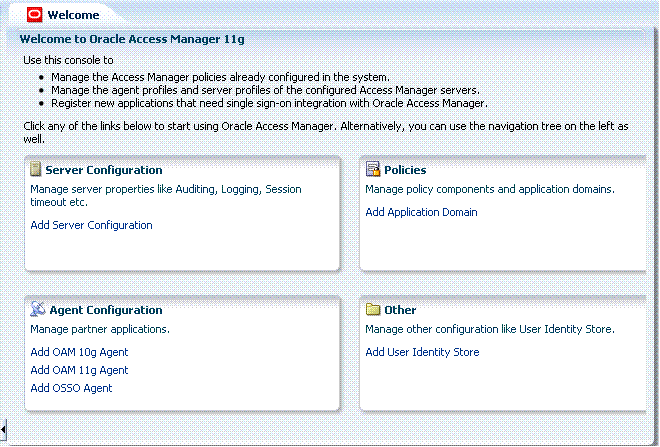The width and height of the screenshot is (660, 447).
Task: Click the red Oracle logo icon
Action: point(35,15)
